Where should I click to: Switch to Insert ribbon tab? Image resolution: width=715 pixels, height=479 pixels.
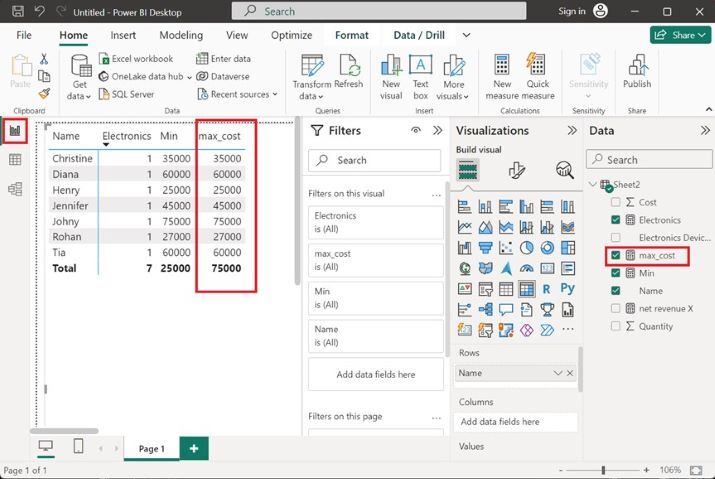pyautogui.click(x=123, y=35)
